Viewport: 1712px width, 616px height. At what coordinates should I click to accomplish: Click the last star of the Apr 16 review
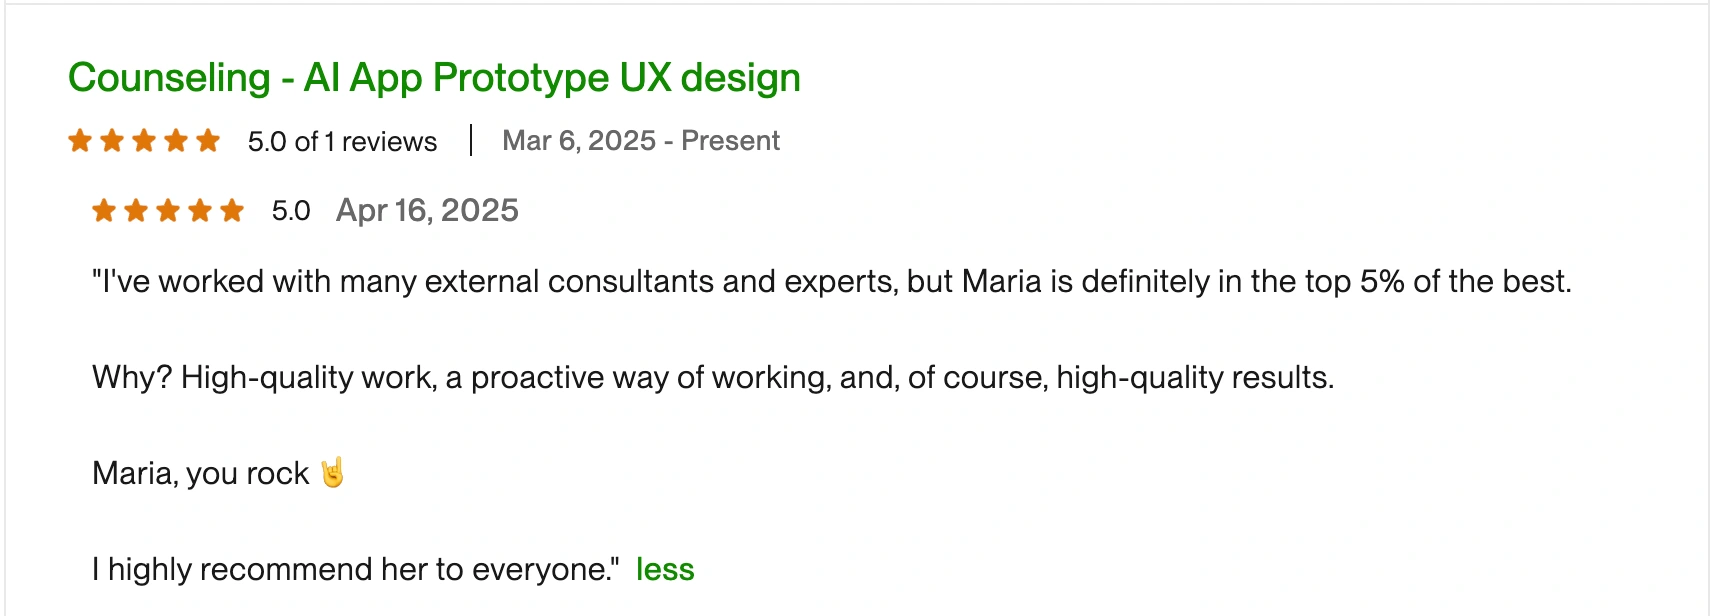[232, 211]
